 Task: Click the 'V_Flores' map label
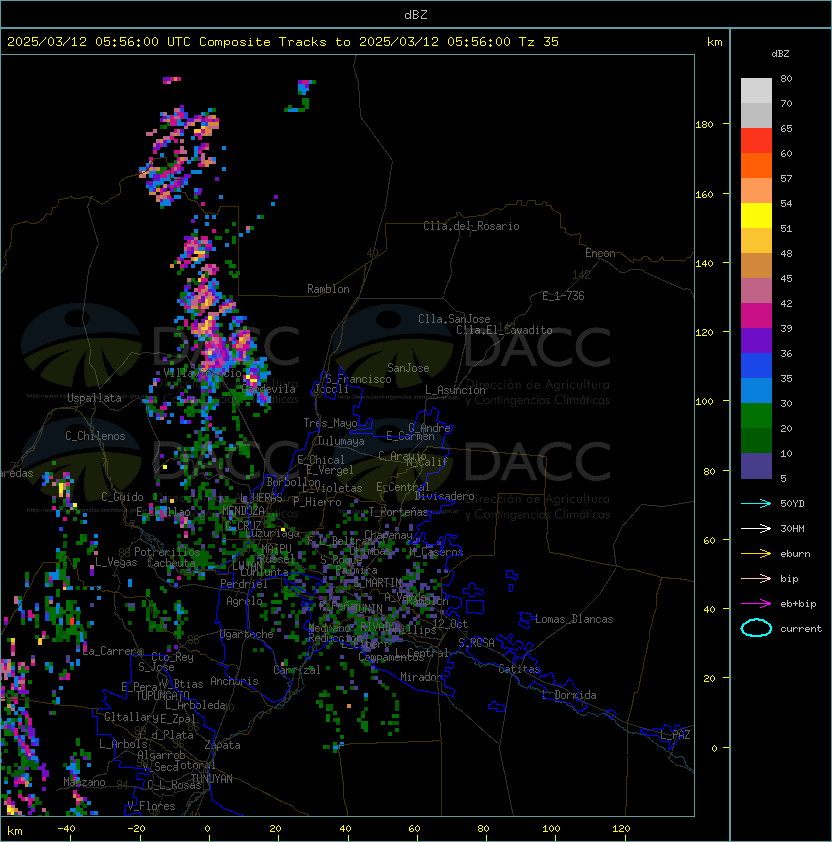(x=151, y=806)
